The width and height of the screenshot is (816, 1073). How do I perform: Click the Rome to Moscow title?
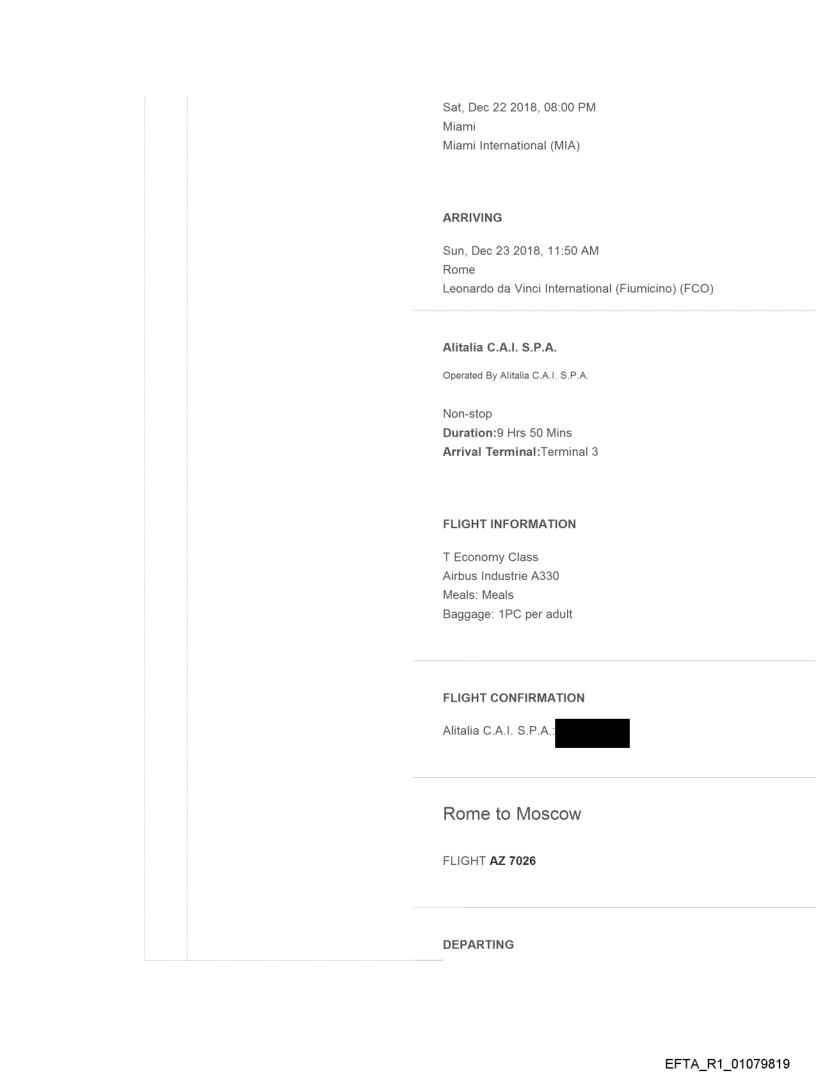click(511, 814)
